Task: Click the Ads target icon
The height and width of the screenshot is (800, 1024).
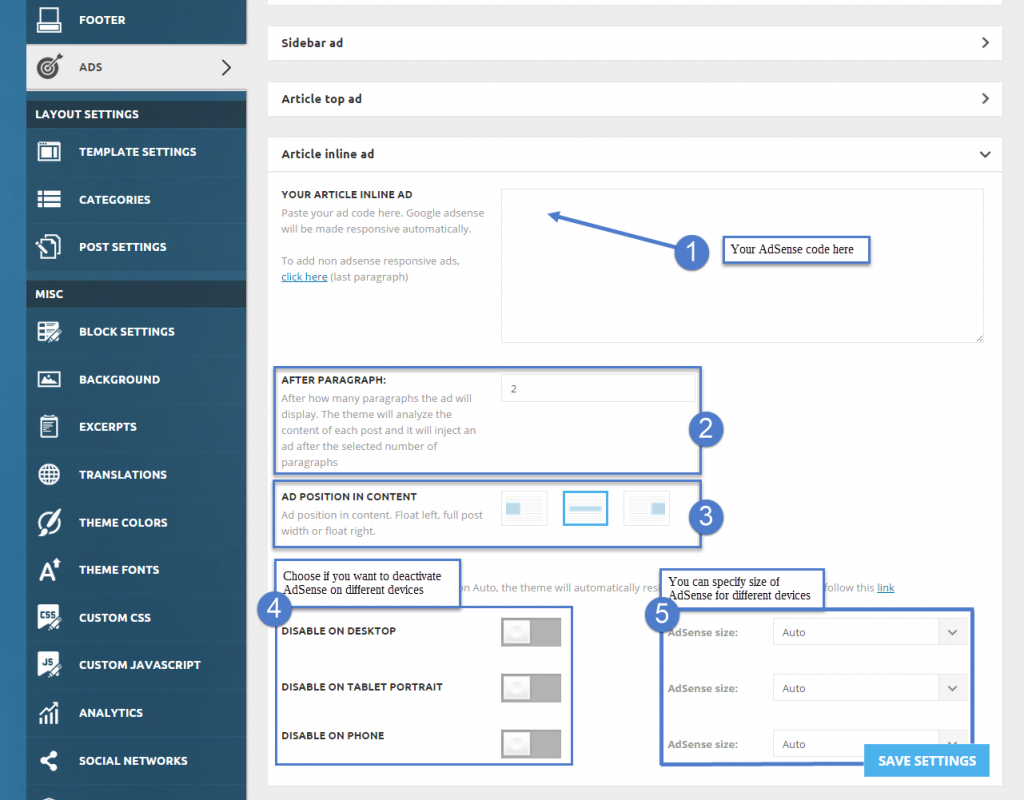Action: tap(49, 67)
